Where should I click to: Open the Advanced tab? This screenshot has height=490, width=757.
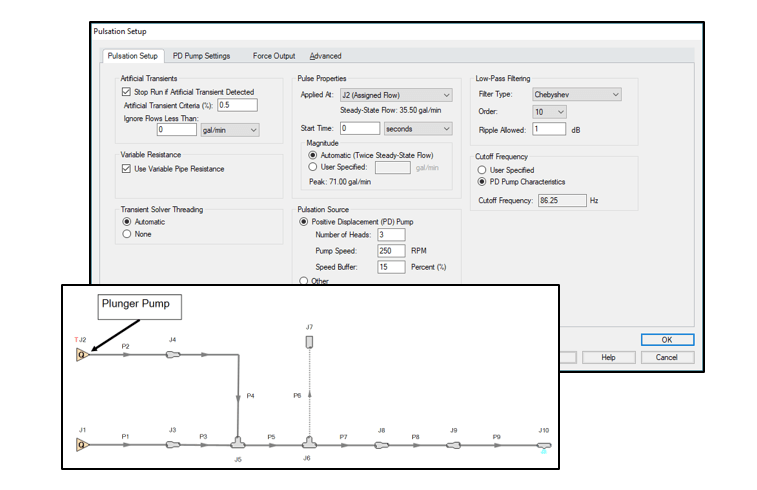[325, 56]
